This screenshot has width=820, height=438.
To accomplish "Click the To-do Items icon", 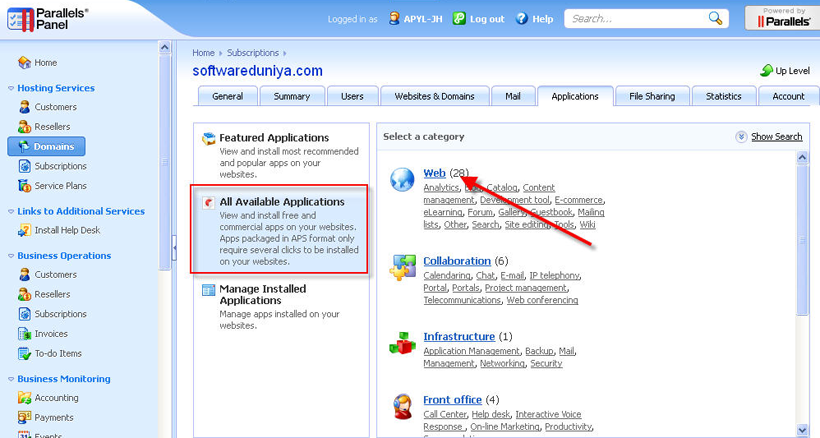I will point(24,354).
